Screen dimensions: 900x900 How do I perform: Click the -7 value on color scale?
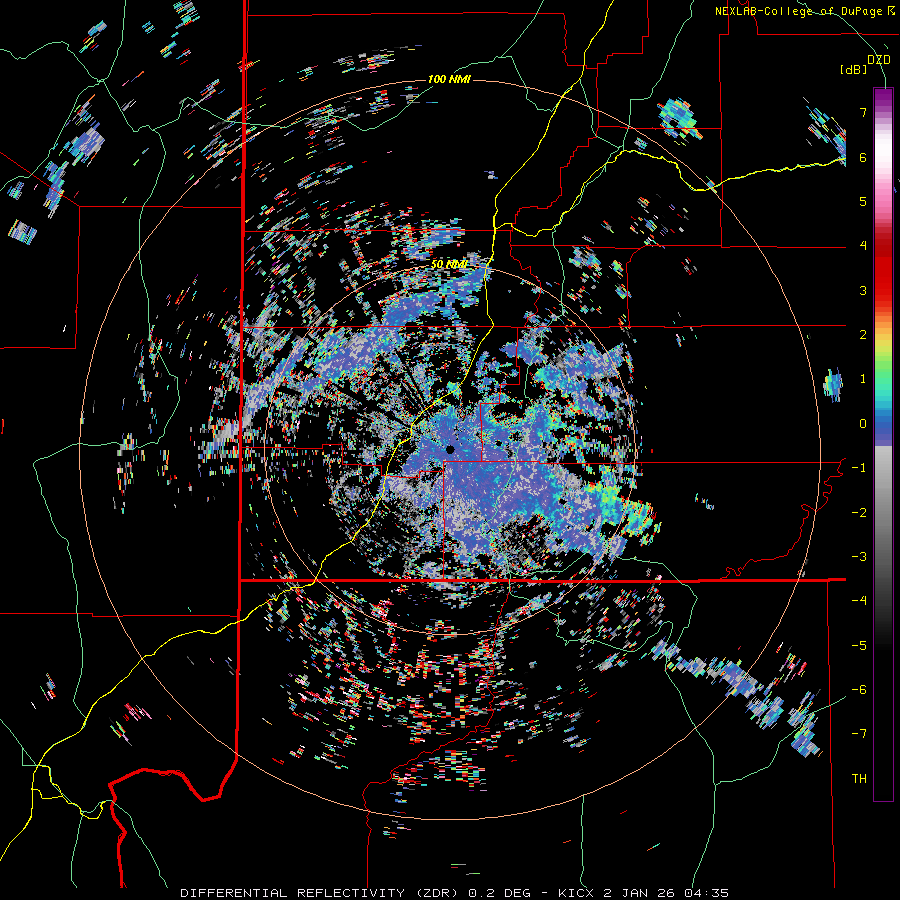(859, 734)
